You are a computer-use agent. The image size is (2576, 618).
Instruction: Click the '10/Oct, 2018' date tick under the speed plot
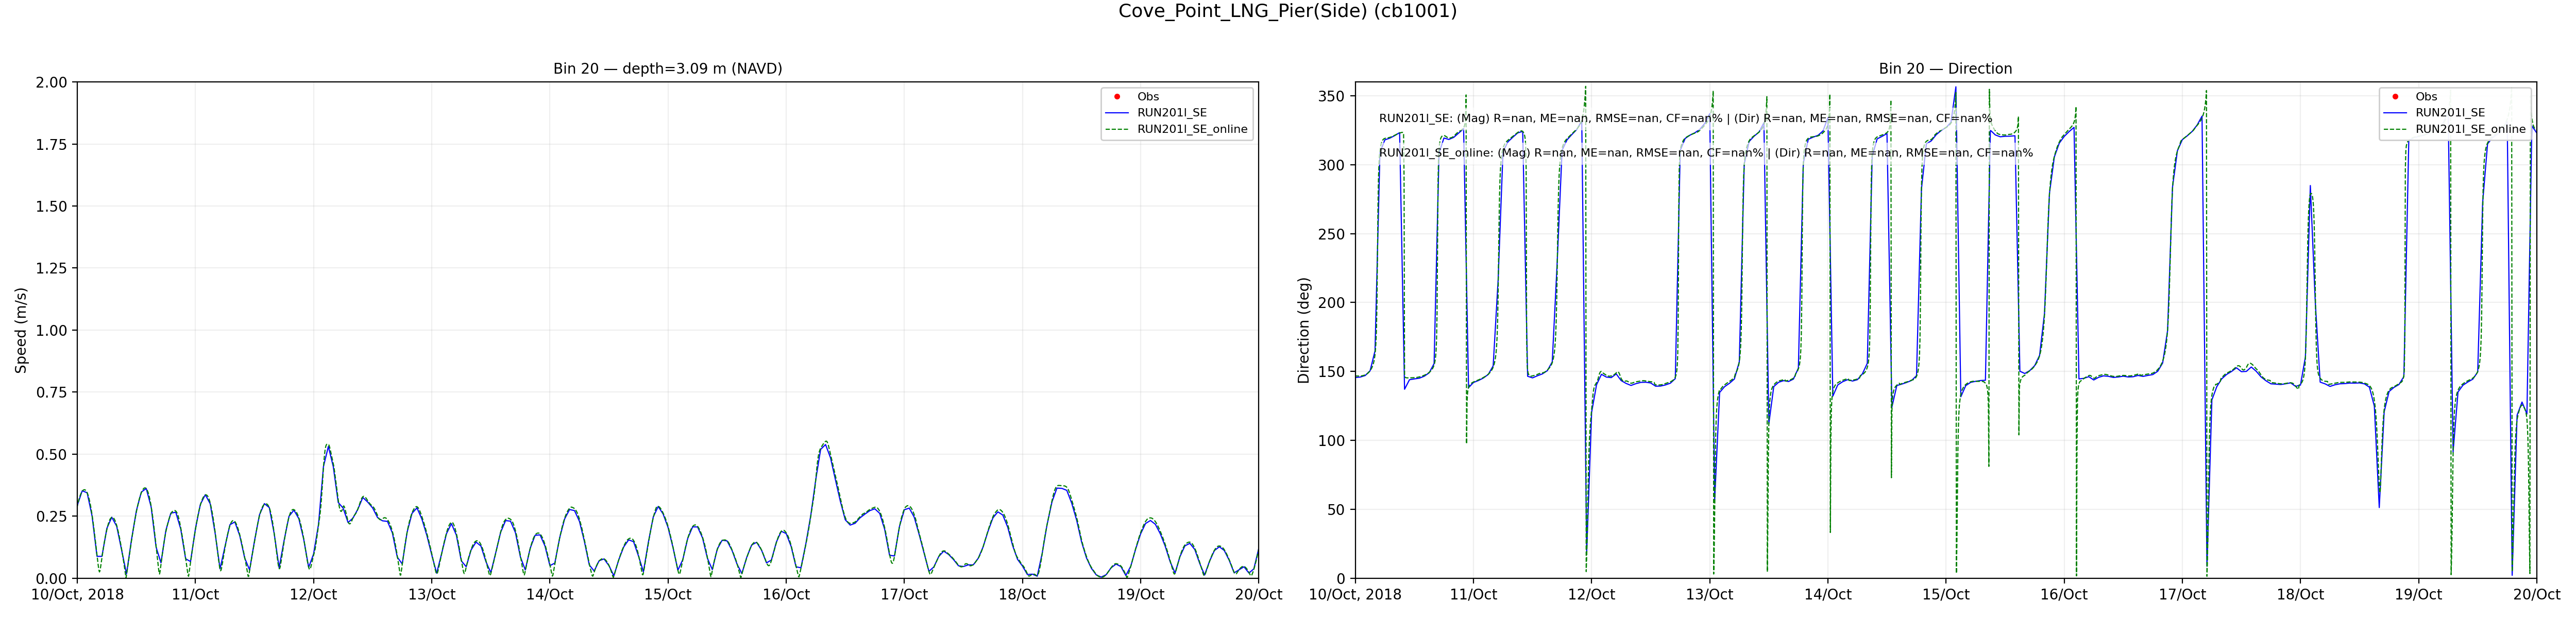77,594
